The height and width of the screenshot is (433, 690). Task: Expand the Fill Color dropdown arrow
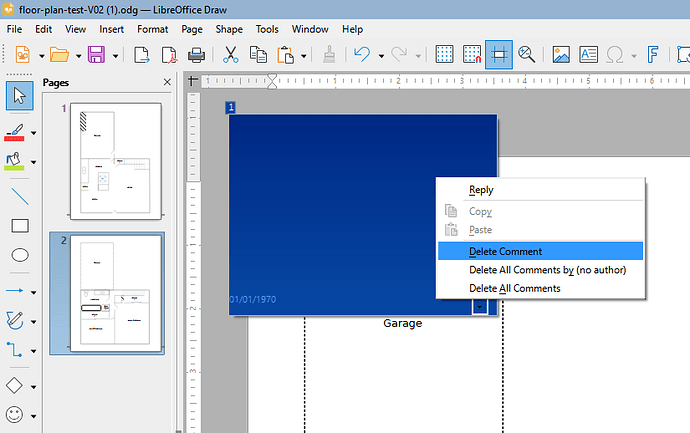33,162
